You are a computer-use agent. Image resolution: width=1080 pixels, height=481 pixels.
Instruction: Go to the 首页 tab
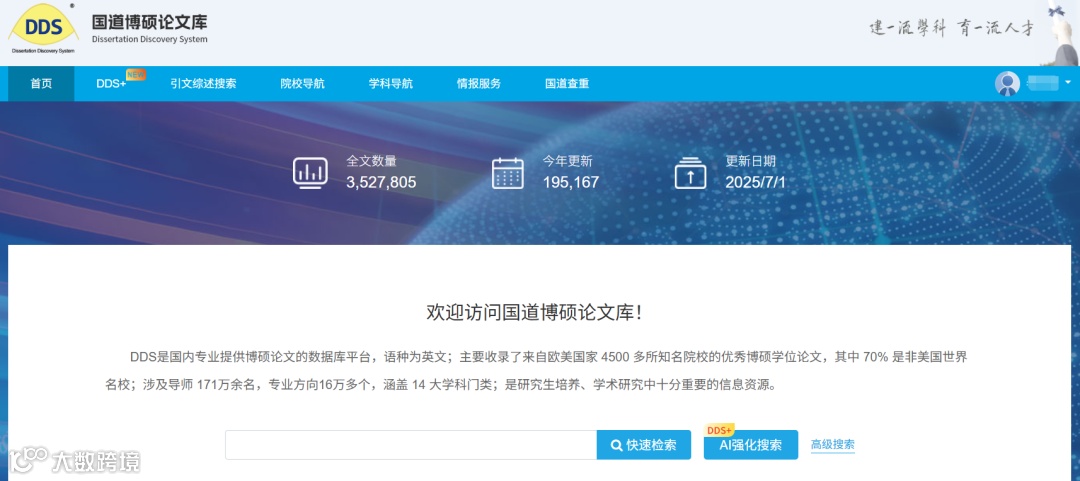click(41, 84)
